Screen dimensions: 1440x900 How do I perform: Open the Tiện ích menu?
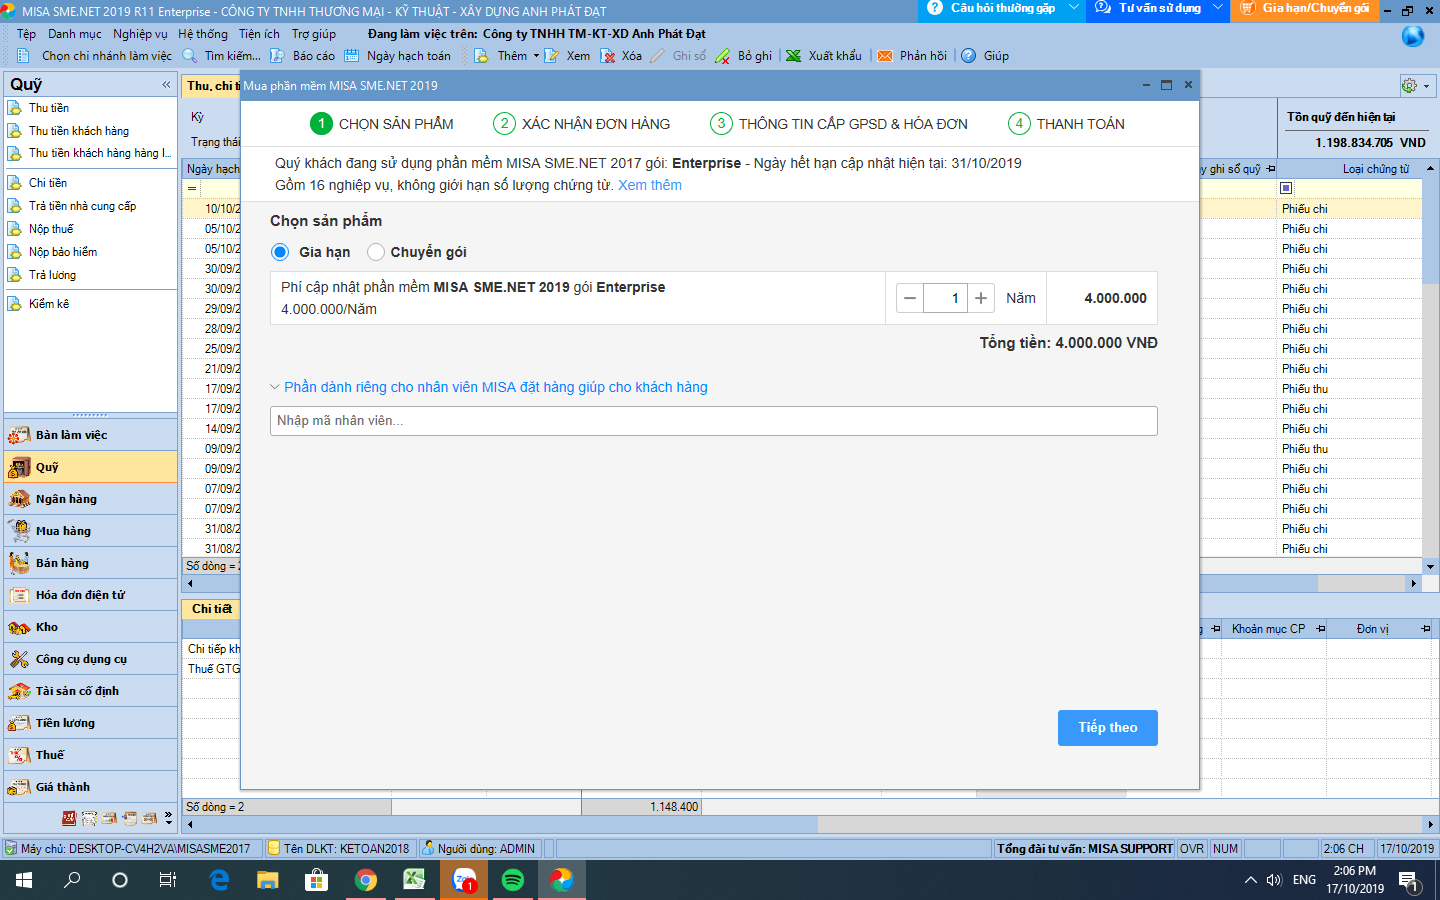click(x=259, y=34)
